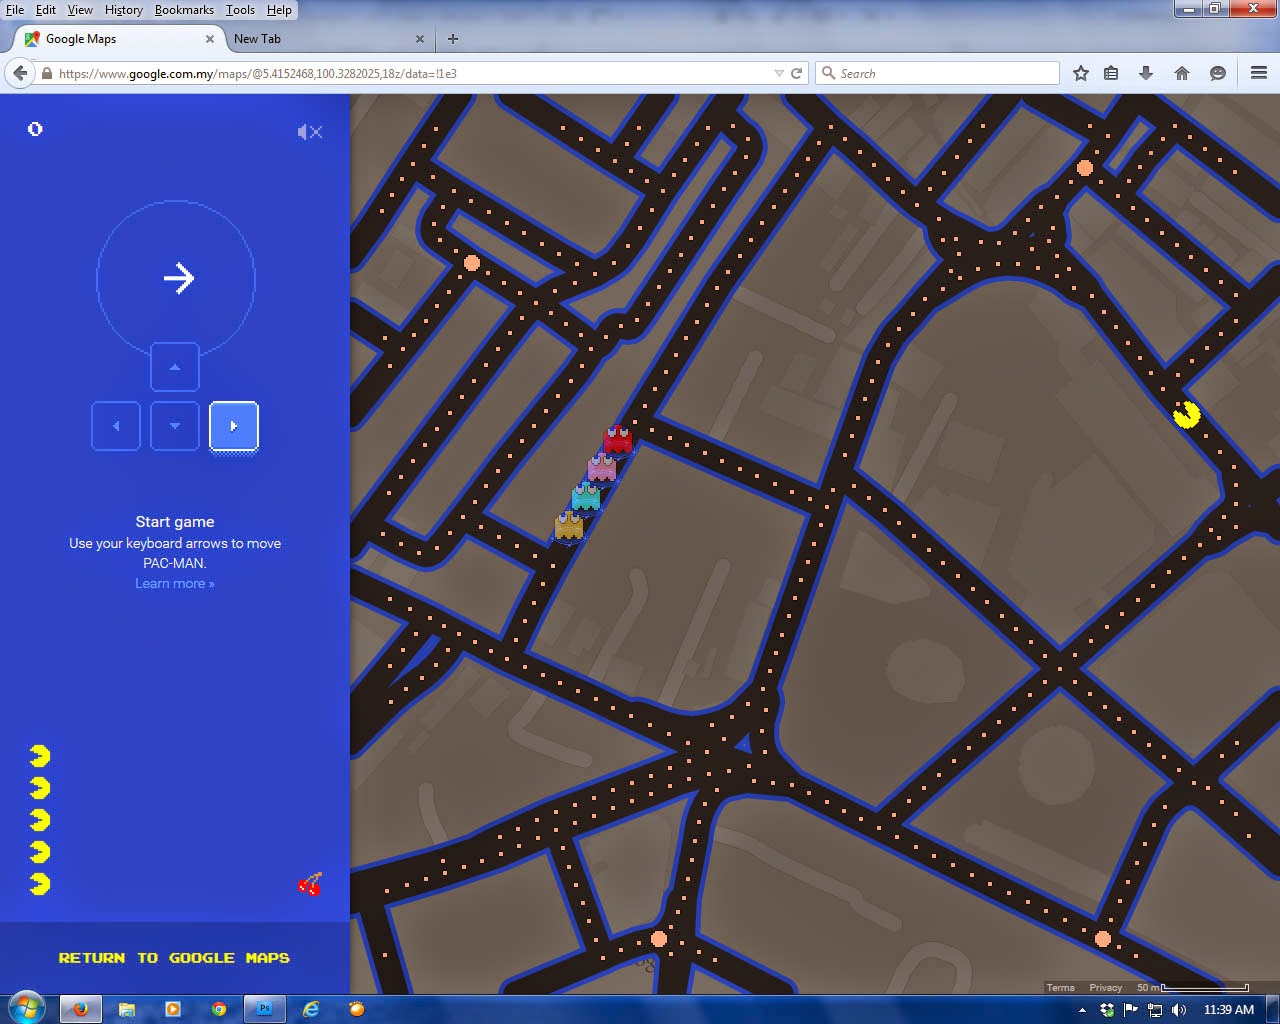Viewport: 1280px width, 1024px height.
Task: Click the orange ghost Clyde
Action: point(569,525)
